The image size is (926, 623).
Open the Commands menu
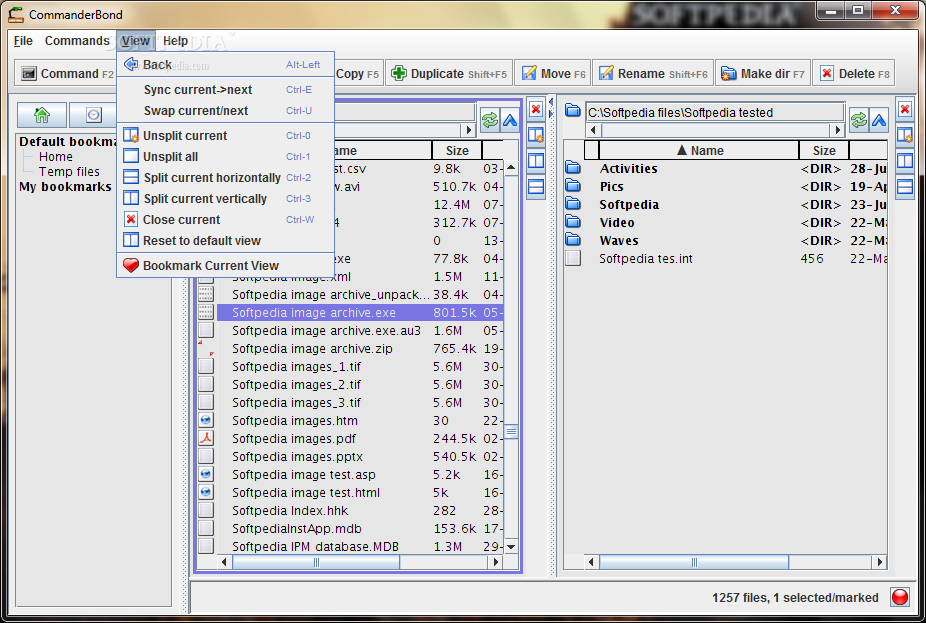[x=77, y=41]
